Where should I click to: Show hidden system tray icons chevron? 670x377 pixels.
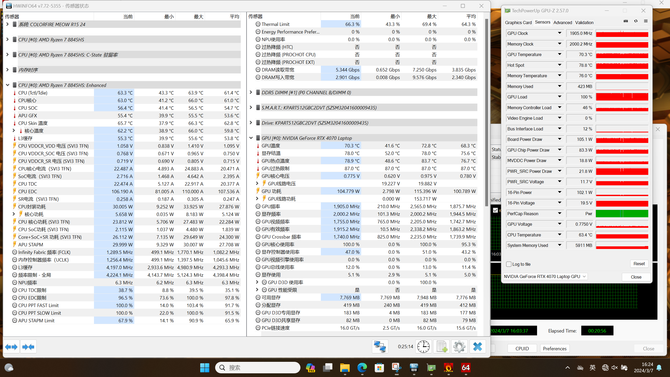click(x=567, y=368)
